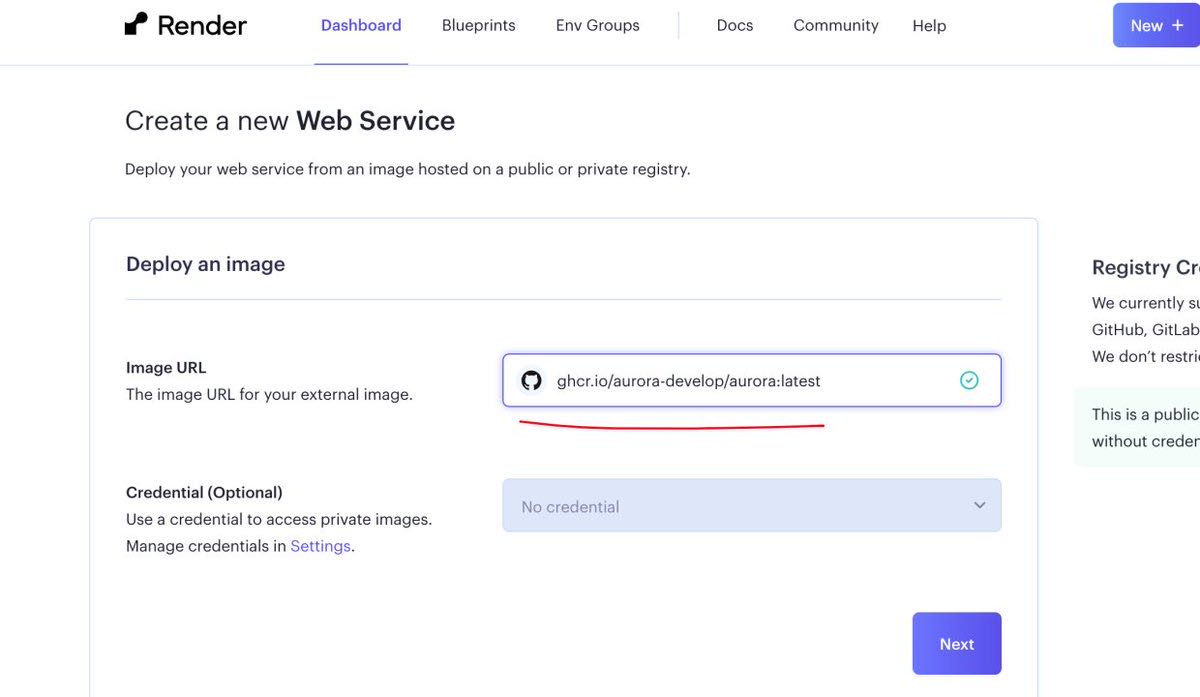
Task: Open the Help menu item
Action: click(928, 26)
